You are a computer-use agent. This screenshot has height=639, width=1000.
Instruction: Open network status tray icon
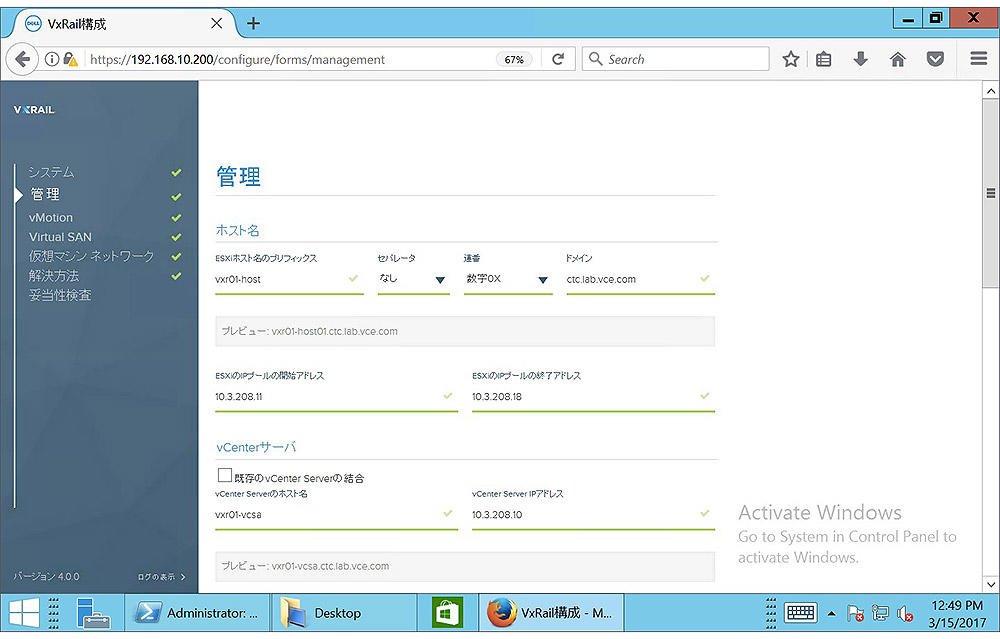pyautogui.click(x=880, y=614)
